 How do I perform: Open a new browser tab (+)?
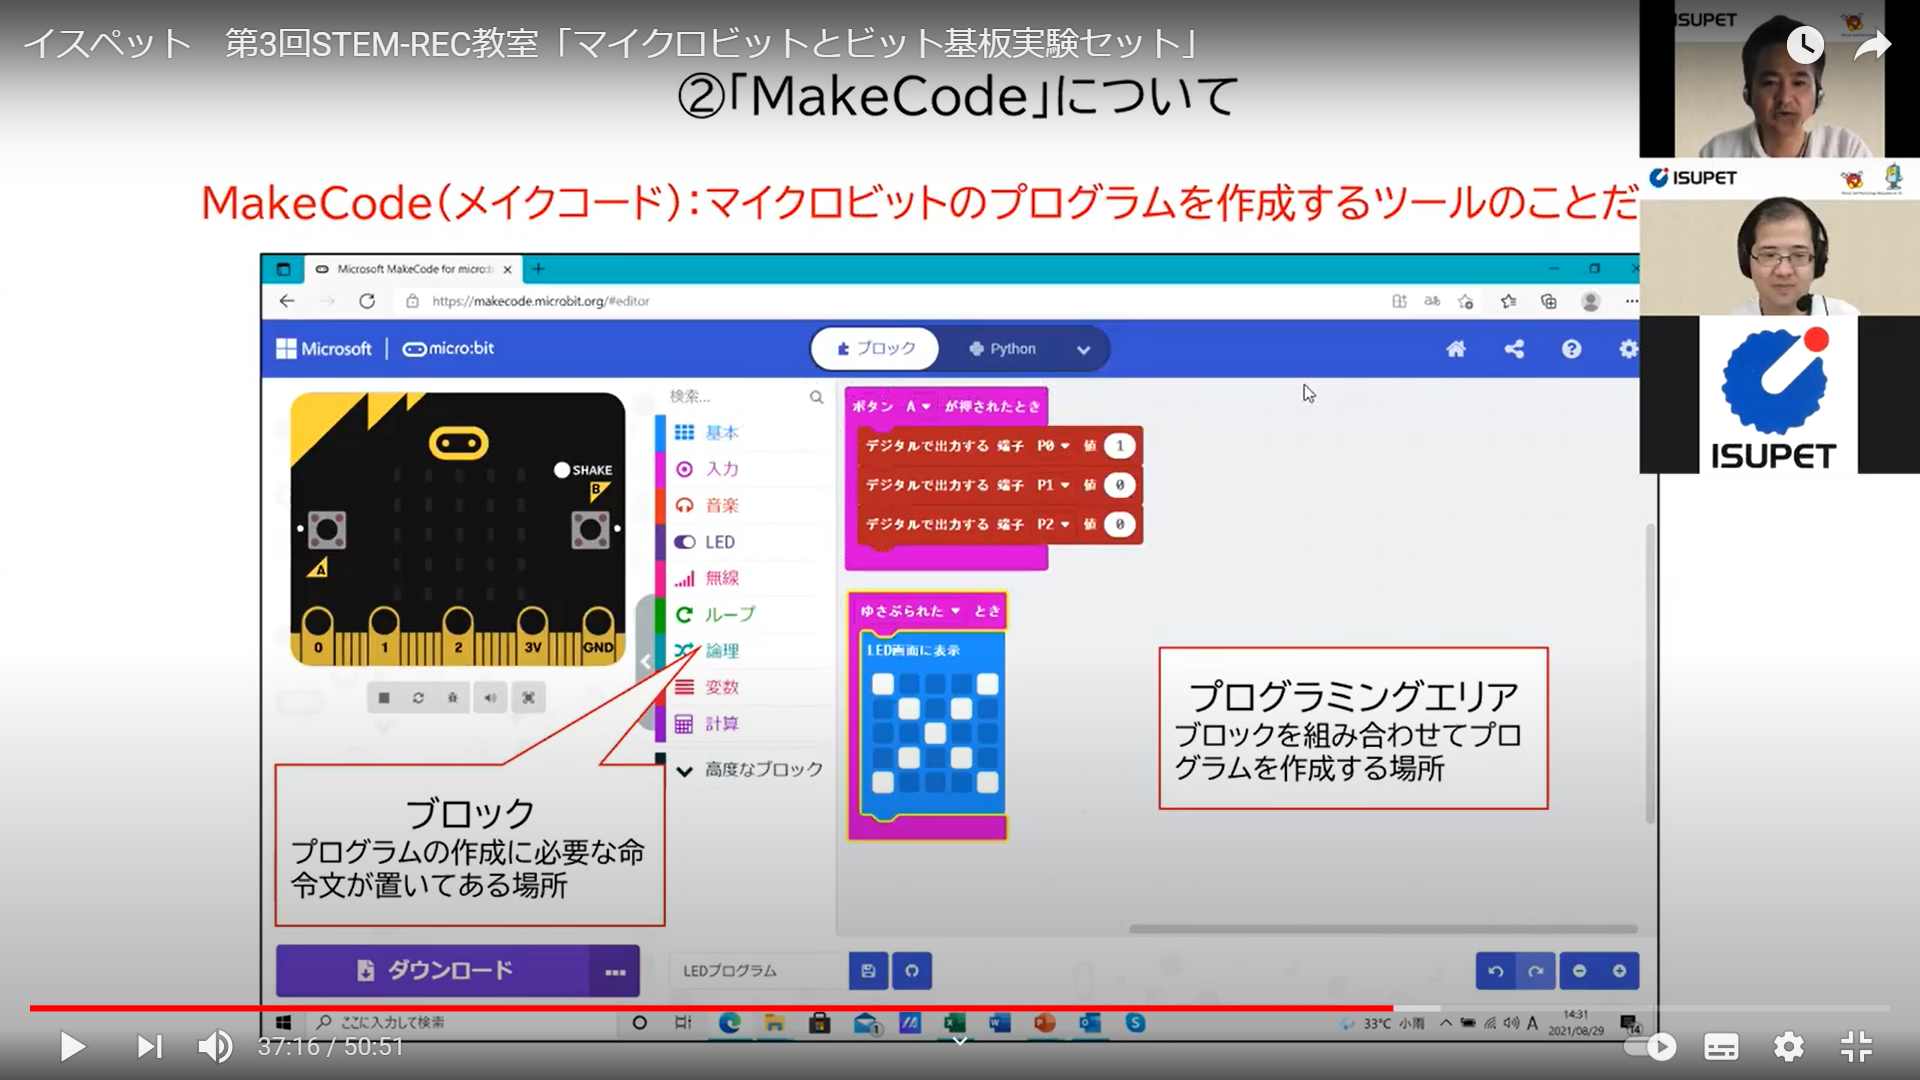pyautogui.click(x=538, y=269)
